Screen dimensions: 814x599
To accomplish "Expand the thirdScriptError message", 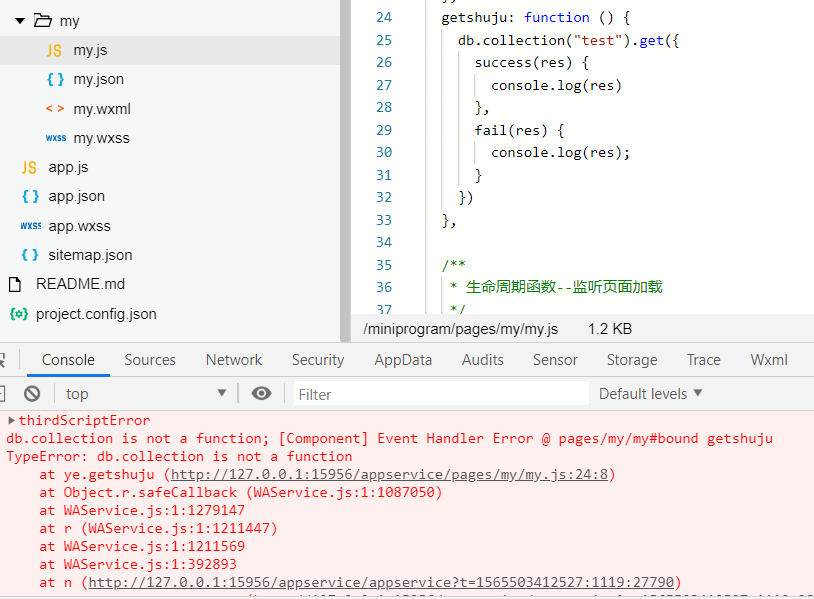I will click(x=11, y=420).
